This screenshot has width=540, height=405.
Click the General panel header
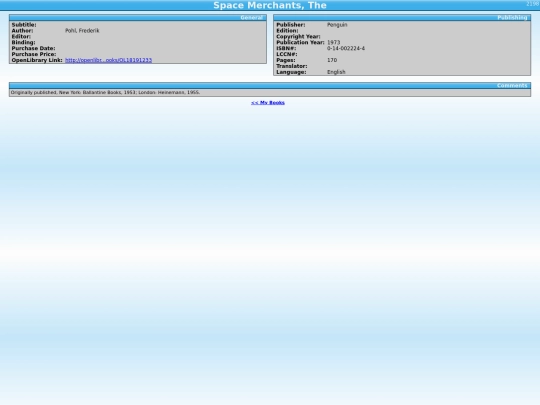click(x=138, y=18)
